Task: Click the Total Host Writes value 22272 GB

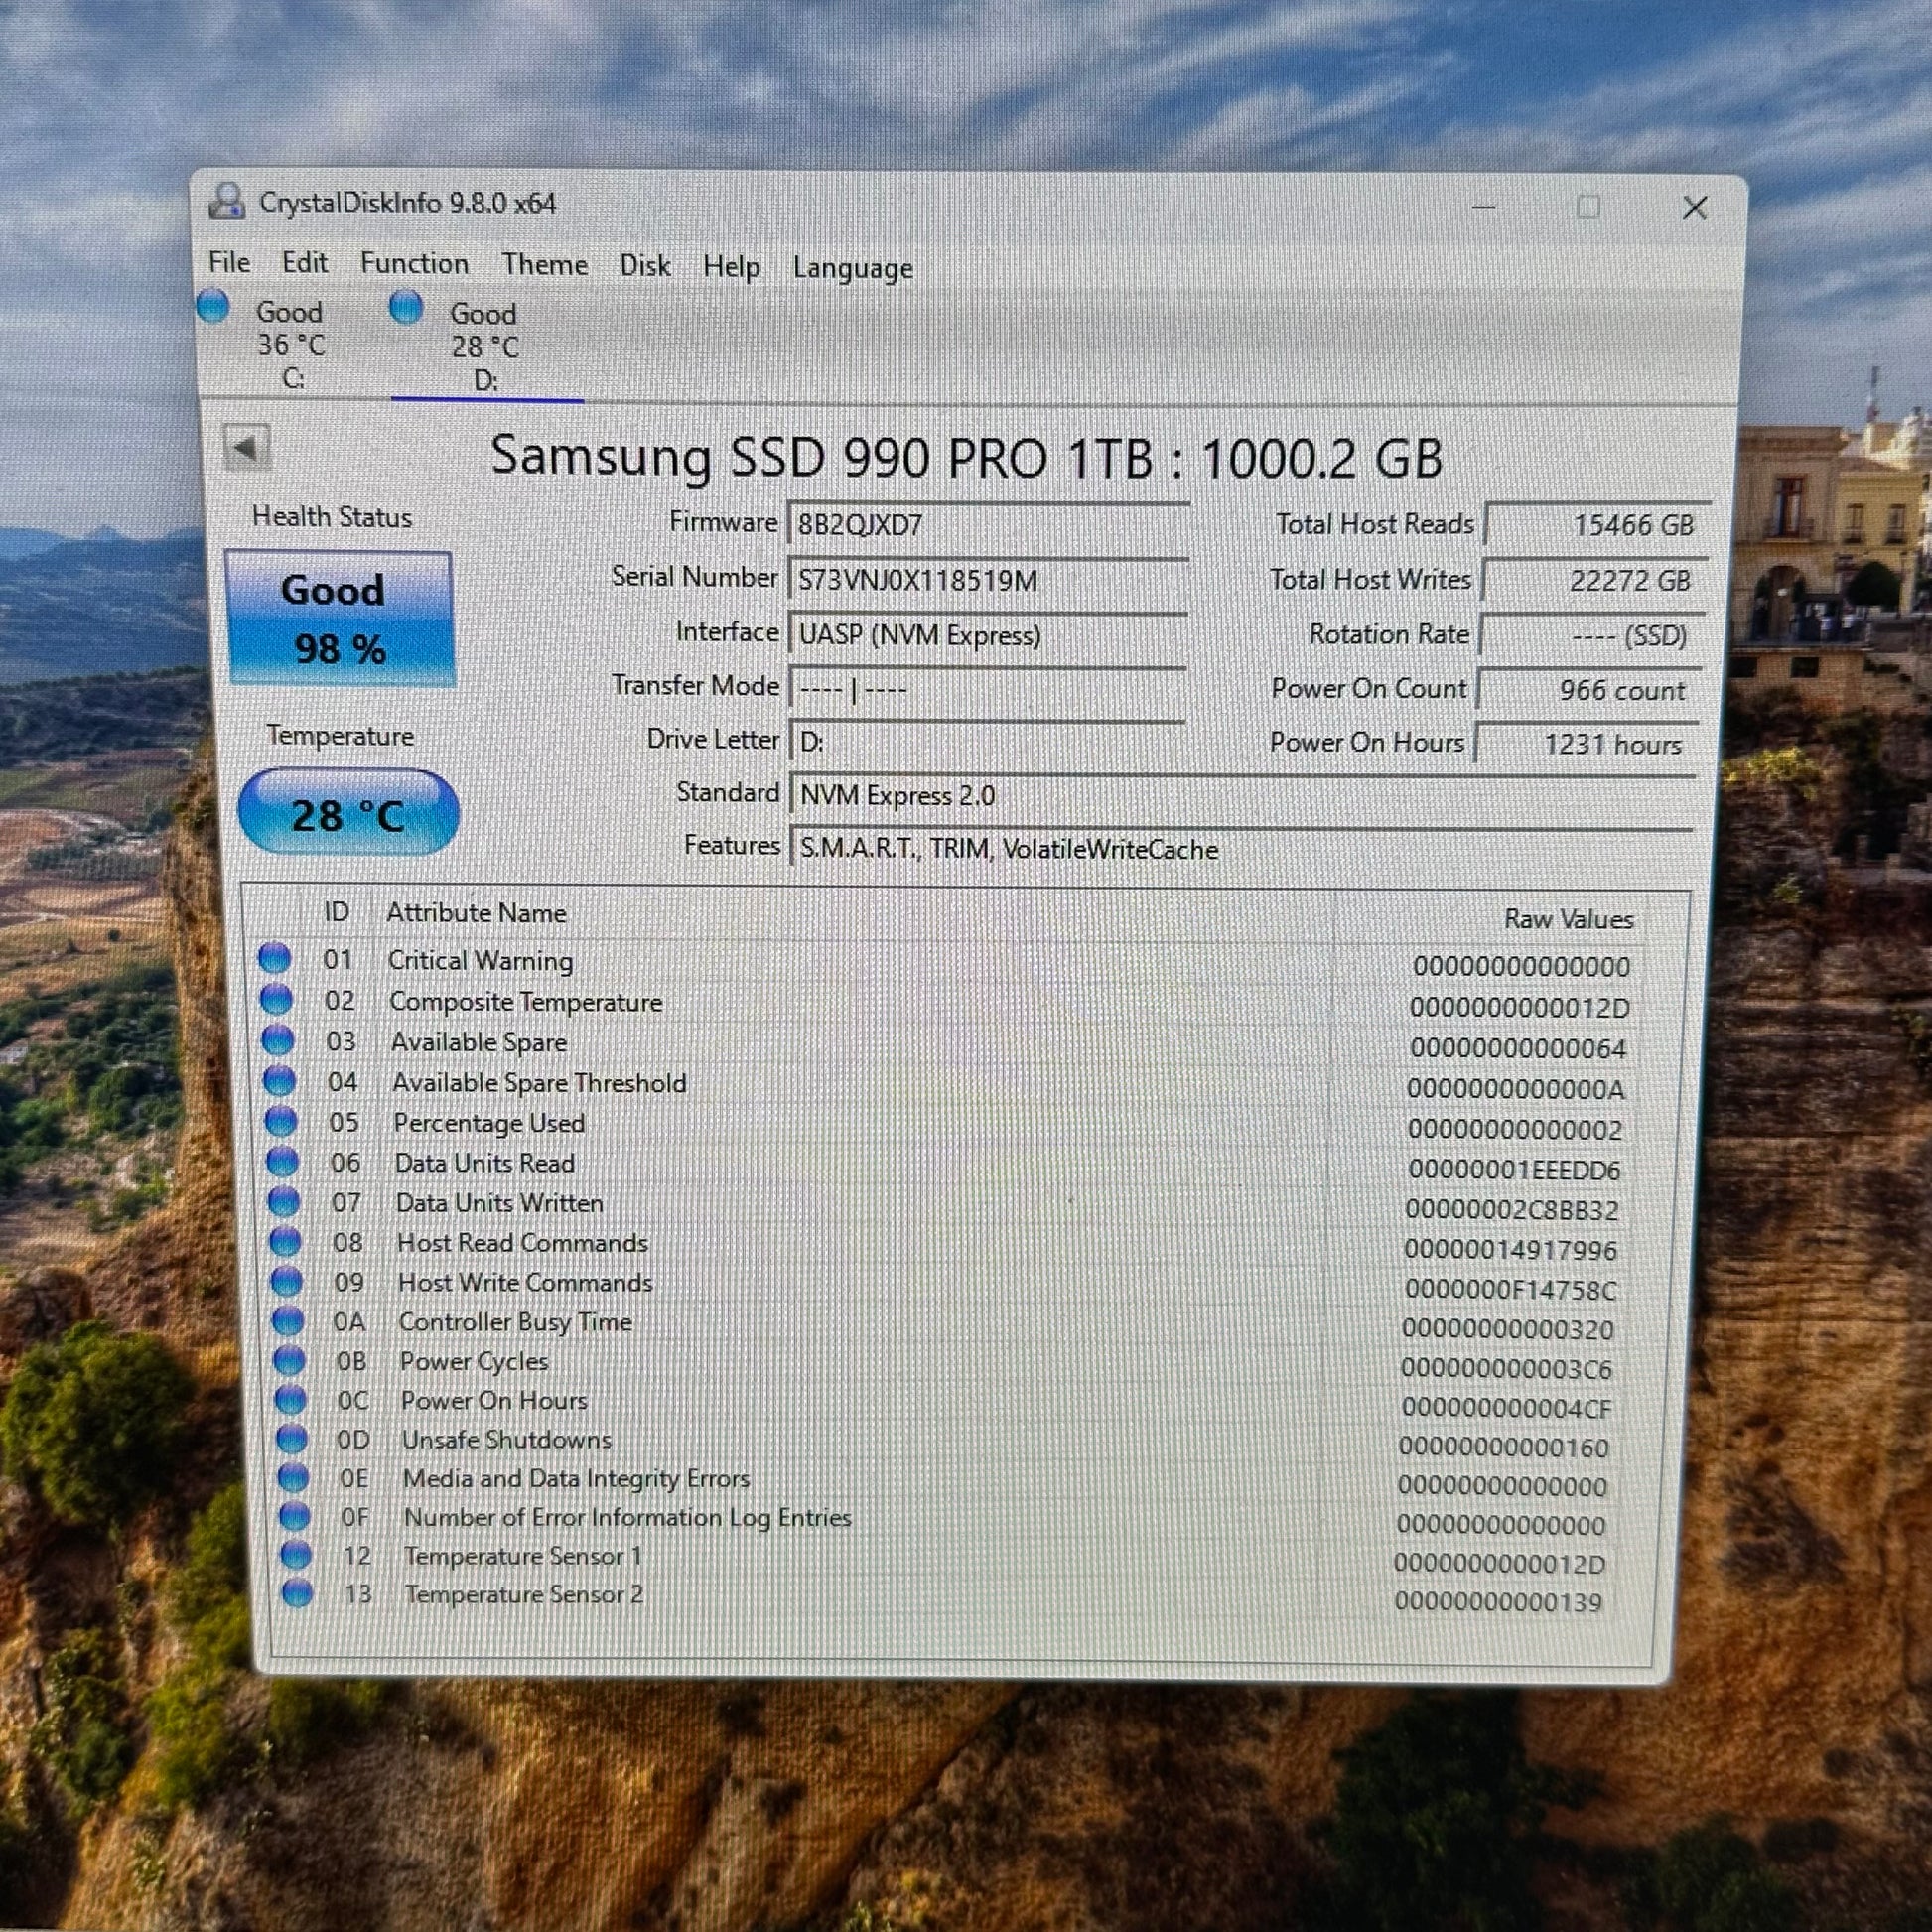Action: 1593,580
